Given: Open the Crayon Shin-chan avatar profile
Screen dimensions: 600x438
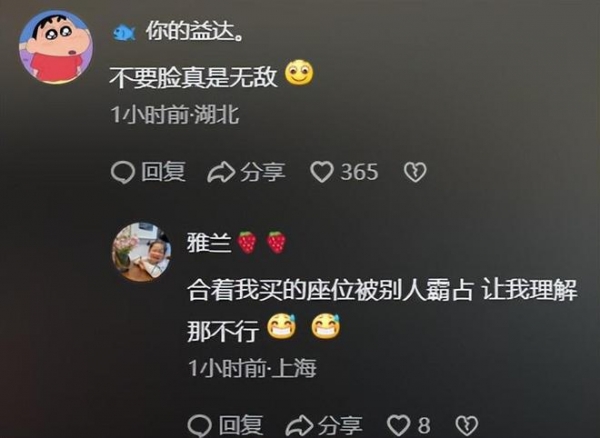Looking at the screenshot, I should click(56, 47).
